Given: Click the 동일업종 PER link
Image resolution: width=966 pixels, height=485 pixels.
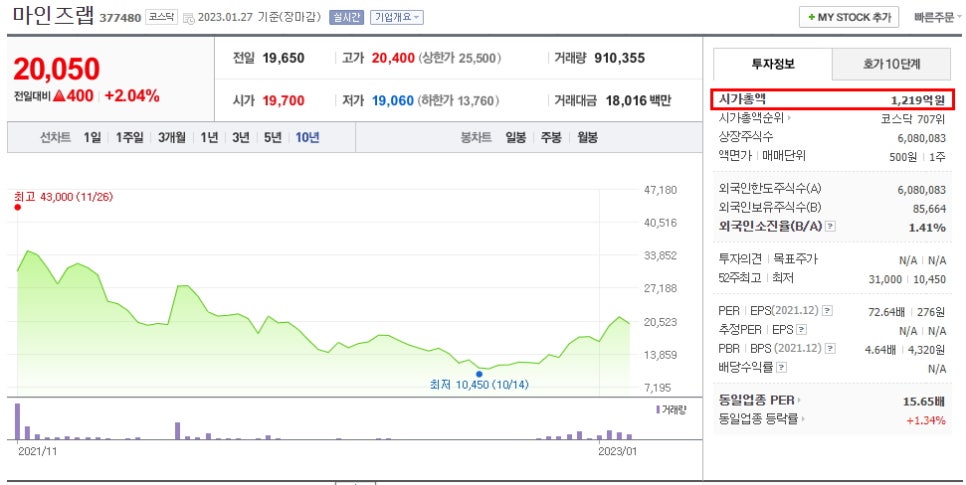Looking at the screenshot, I should pos(757,401).
